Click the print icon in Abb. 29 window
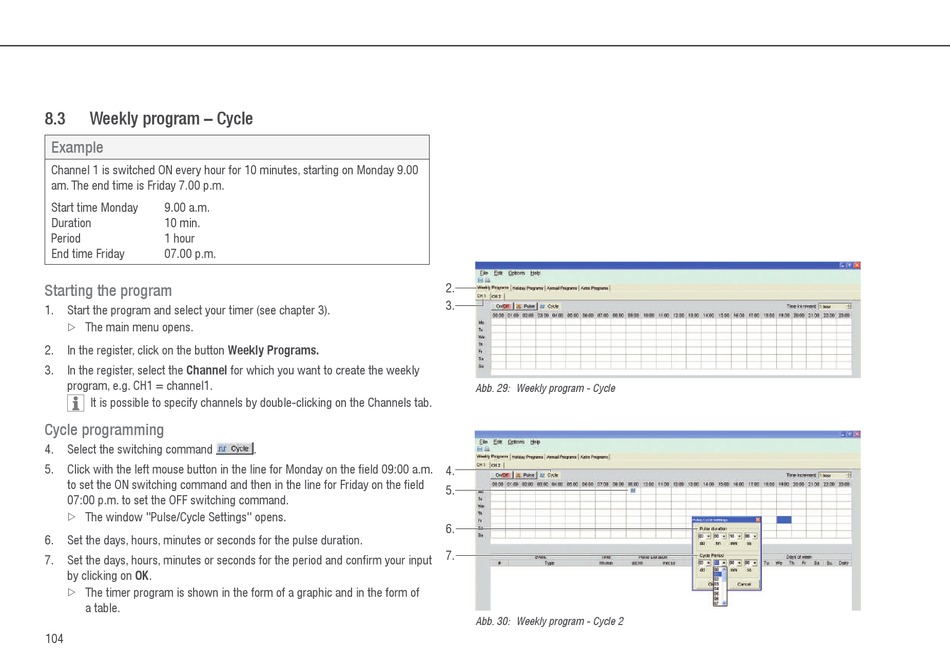The width and height of the screenshot is (950, 670). pos(488,280)
